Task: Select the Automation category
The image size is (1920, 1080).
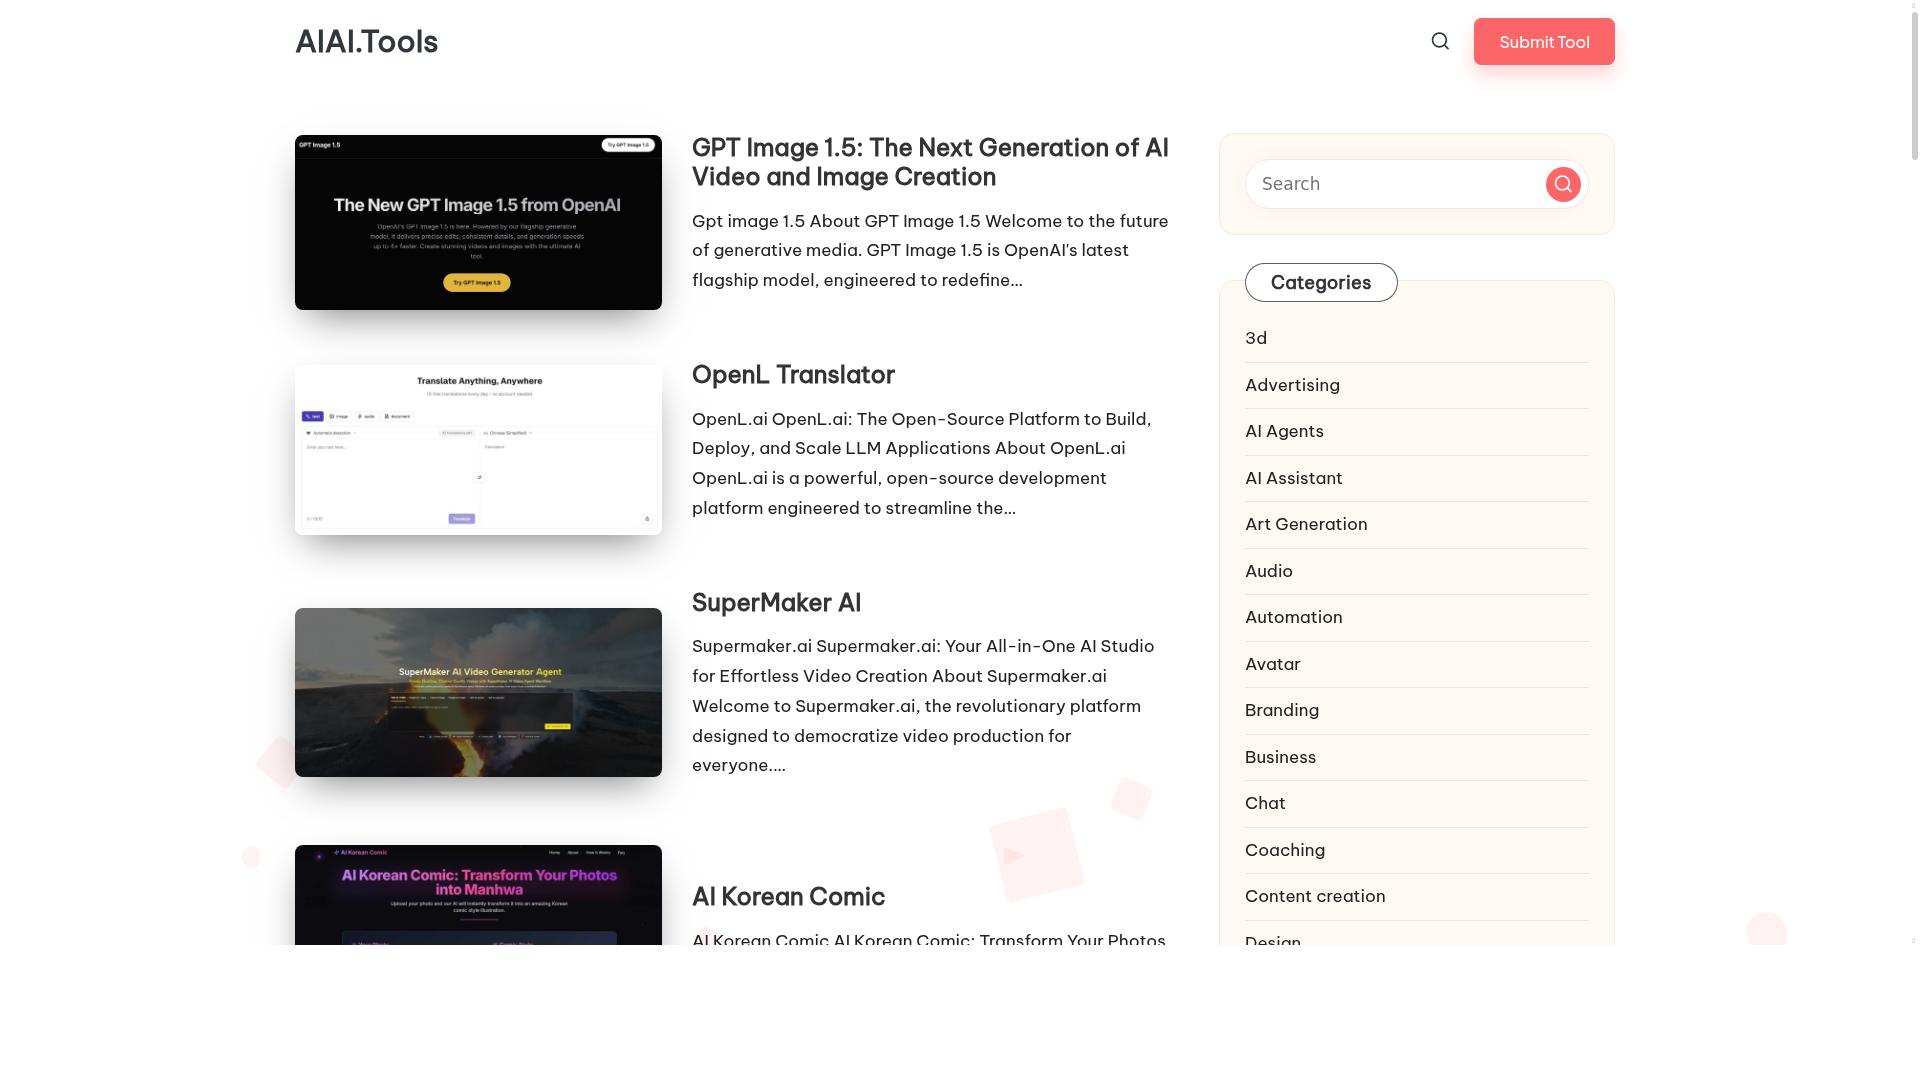Action: pyautogui.click(x=1294, y=617)
